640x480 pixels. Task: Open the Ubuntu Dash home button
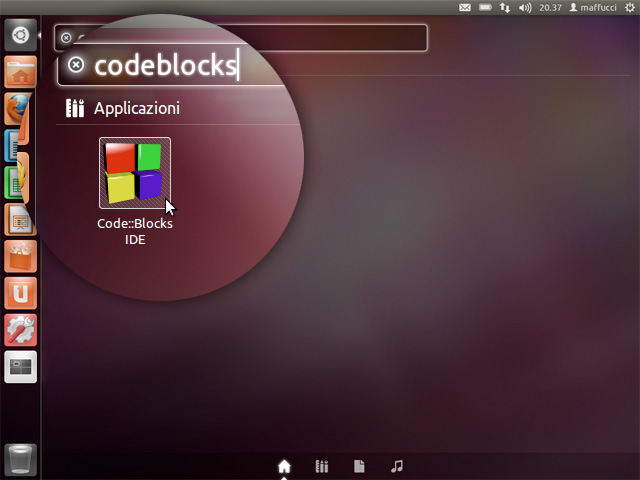pos(20,36)
